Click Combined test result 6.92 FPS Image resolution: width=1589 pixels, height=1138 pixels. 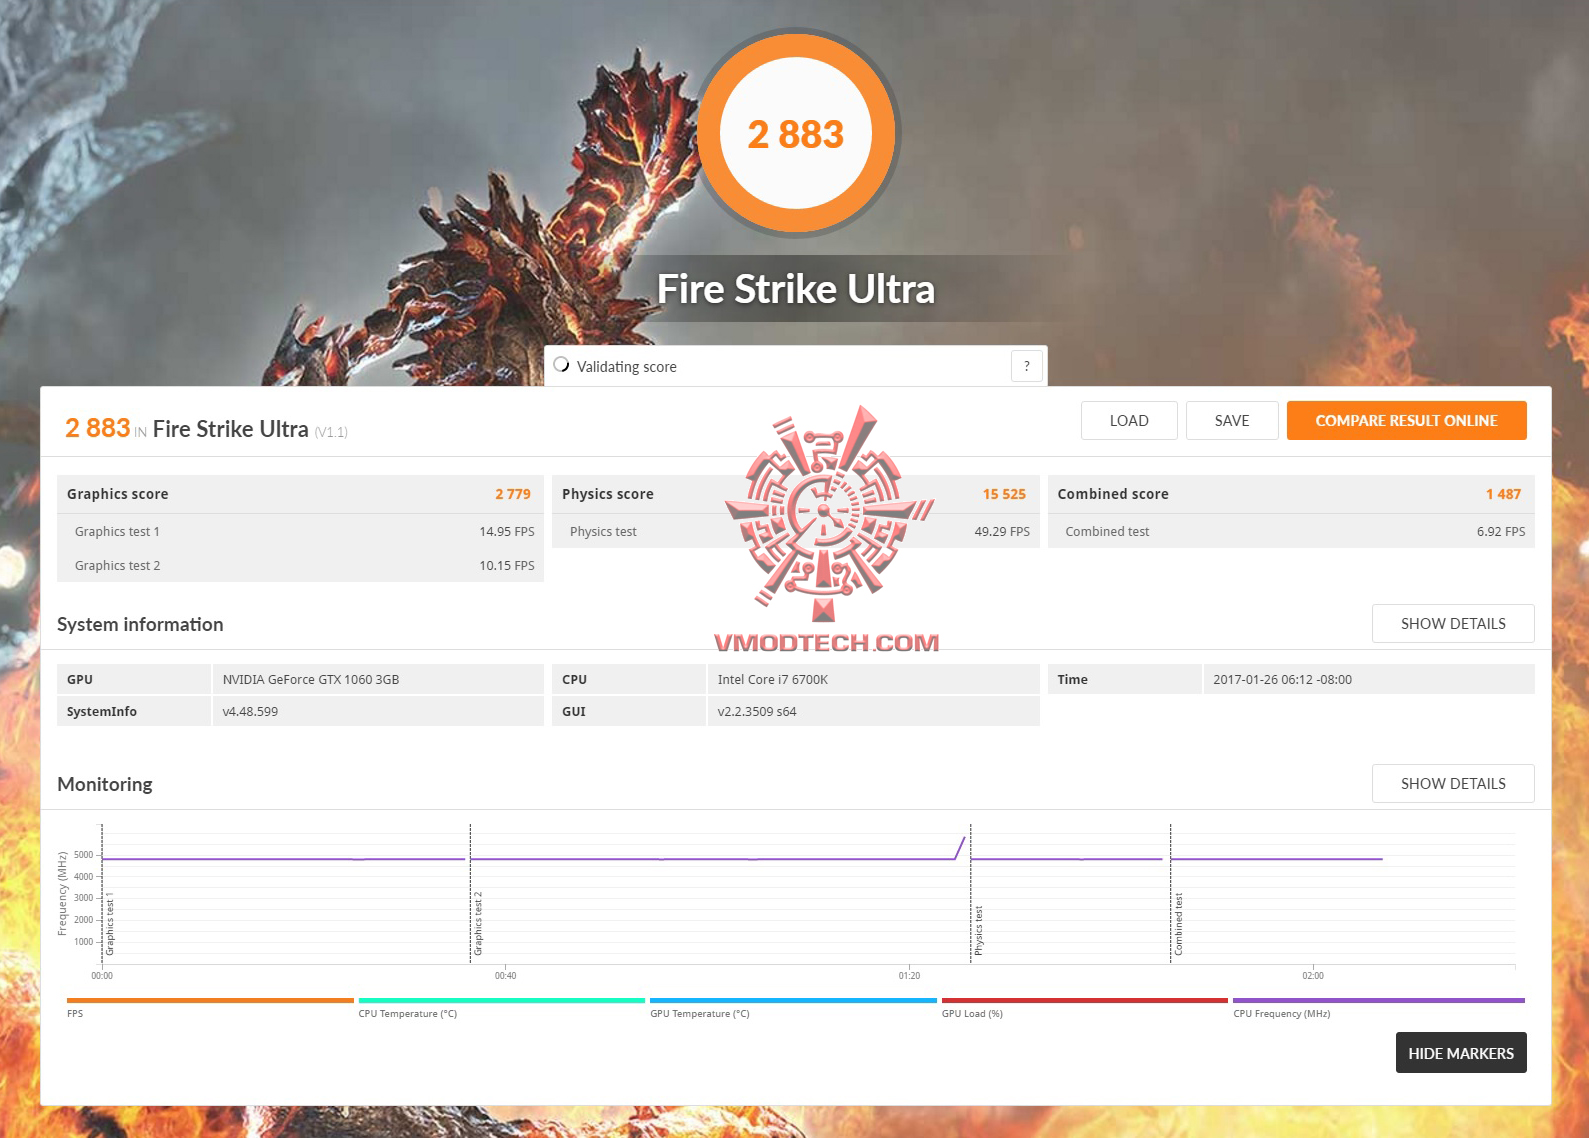[1501, 531]
